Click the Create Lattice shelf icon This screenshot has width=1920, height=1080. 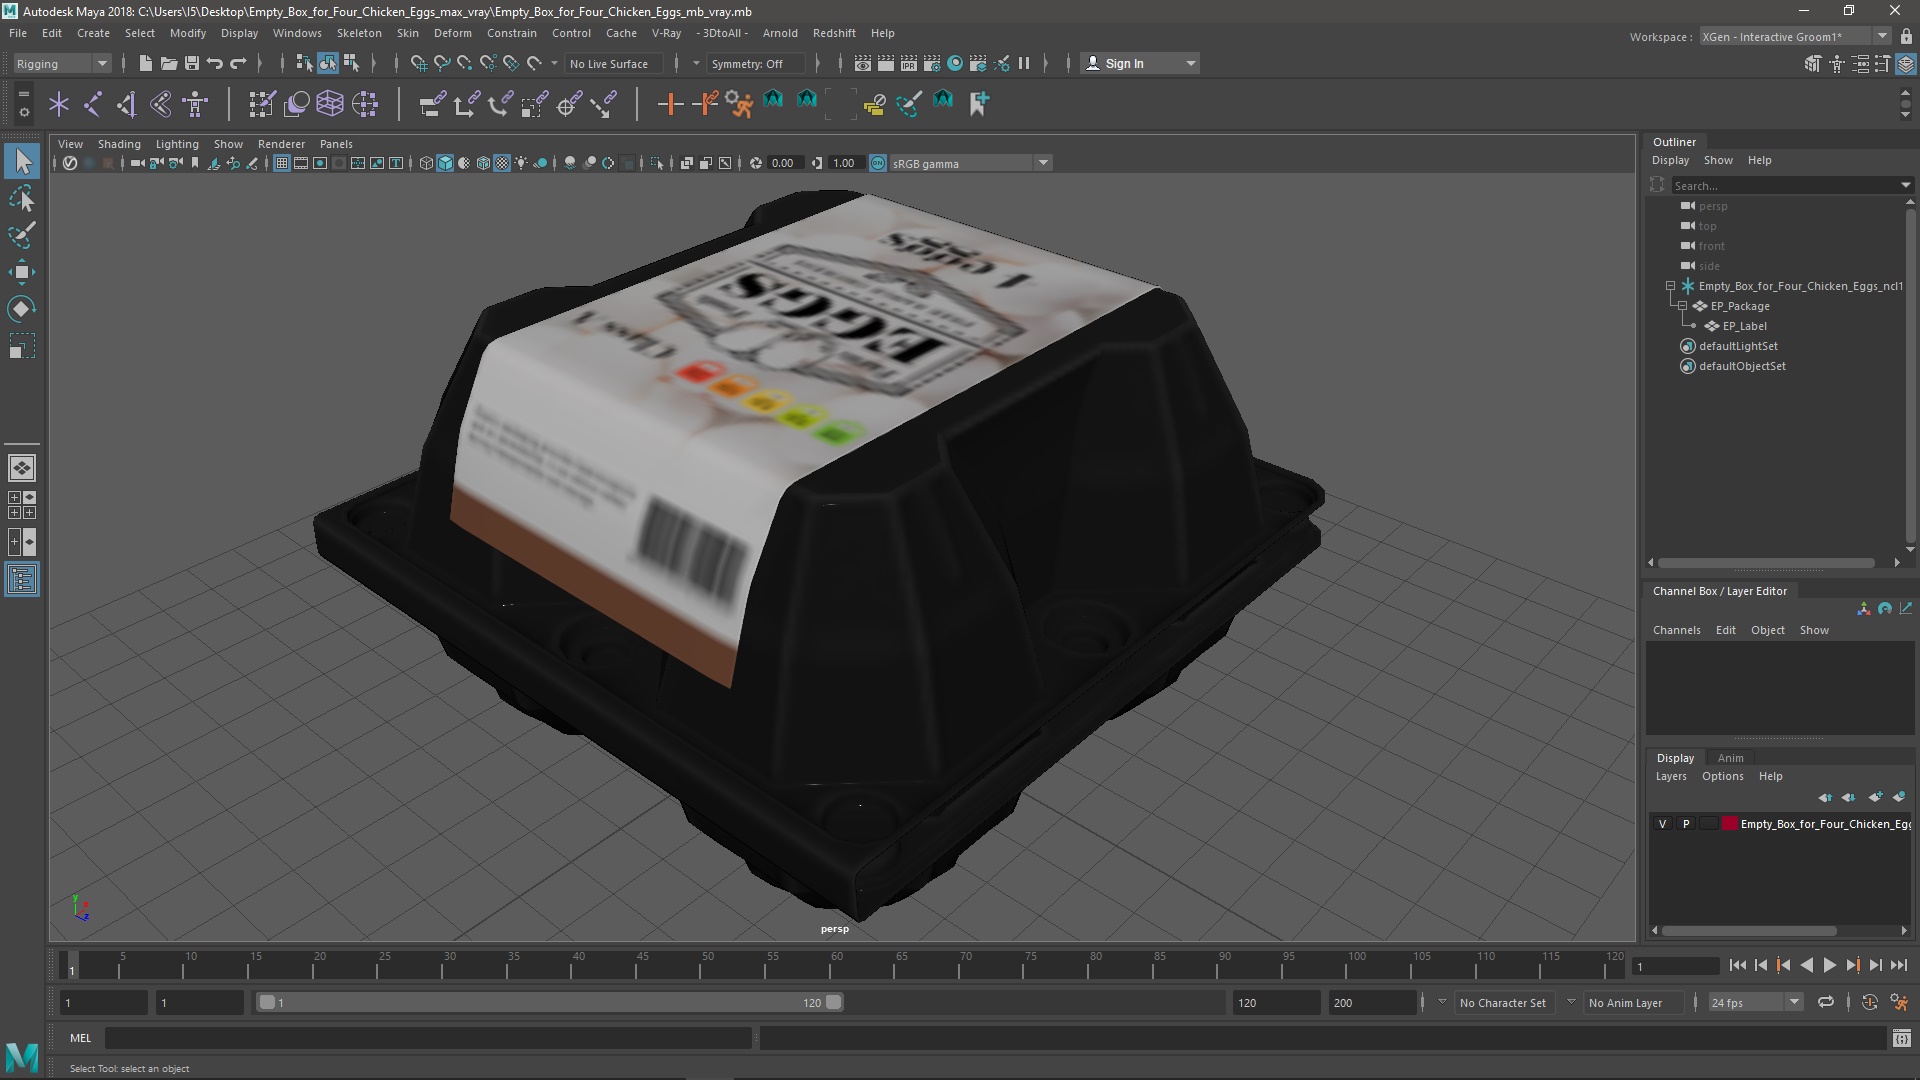(x=329, y=103)
